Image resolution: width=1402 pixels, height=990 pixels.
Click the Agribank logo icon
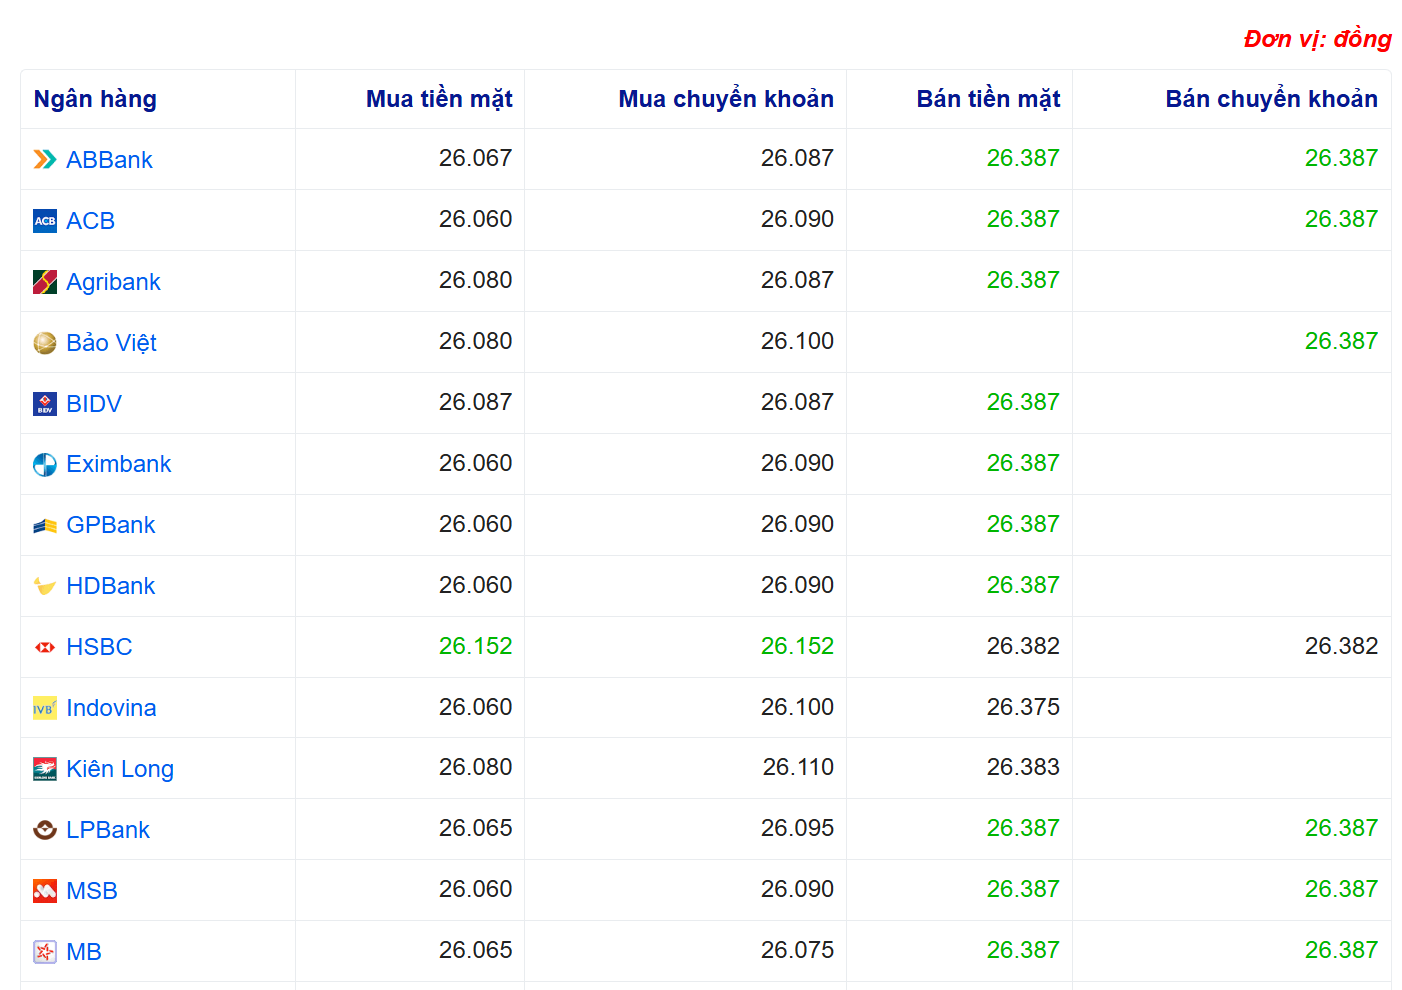pos(45,282)
